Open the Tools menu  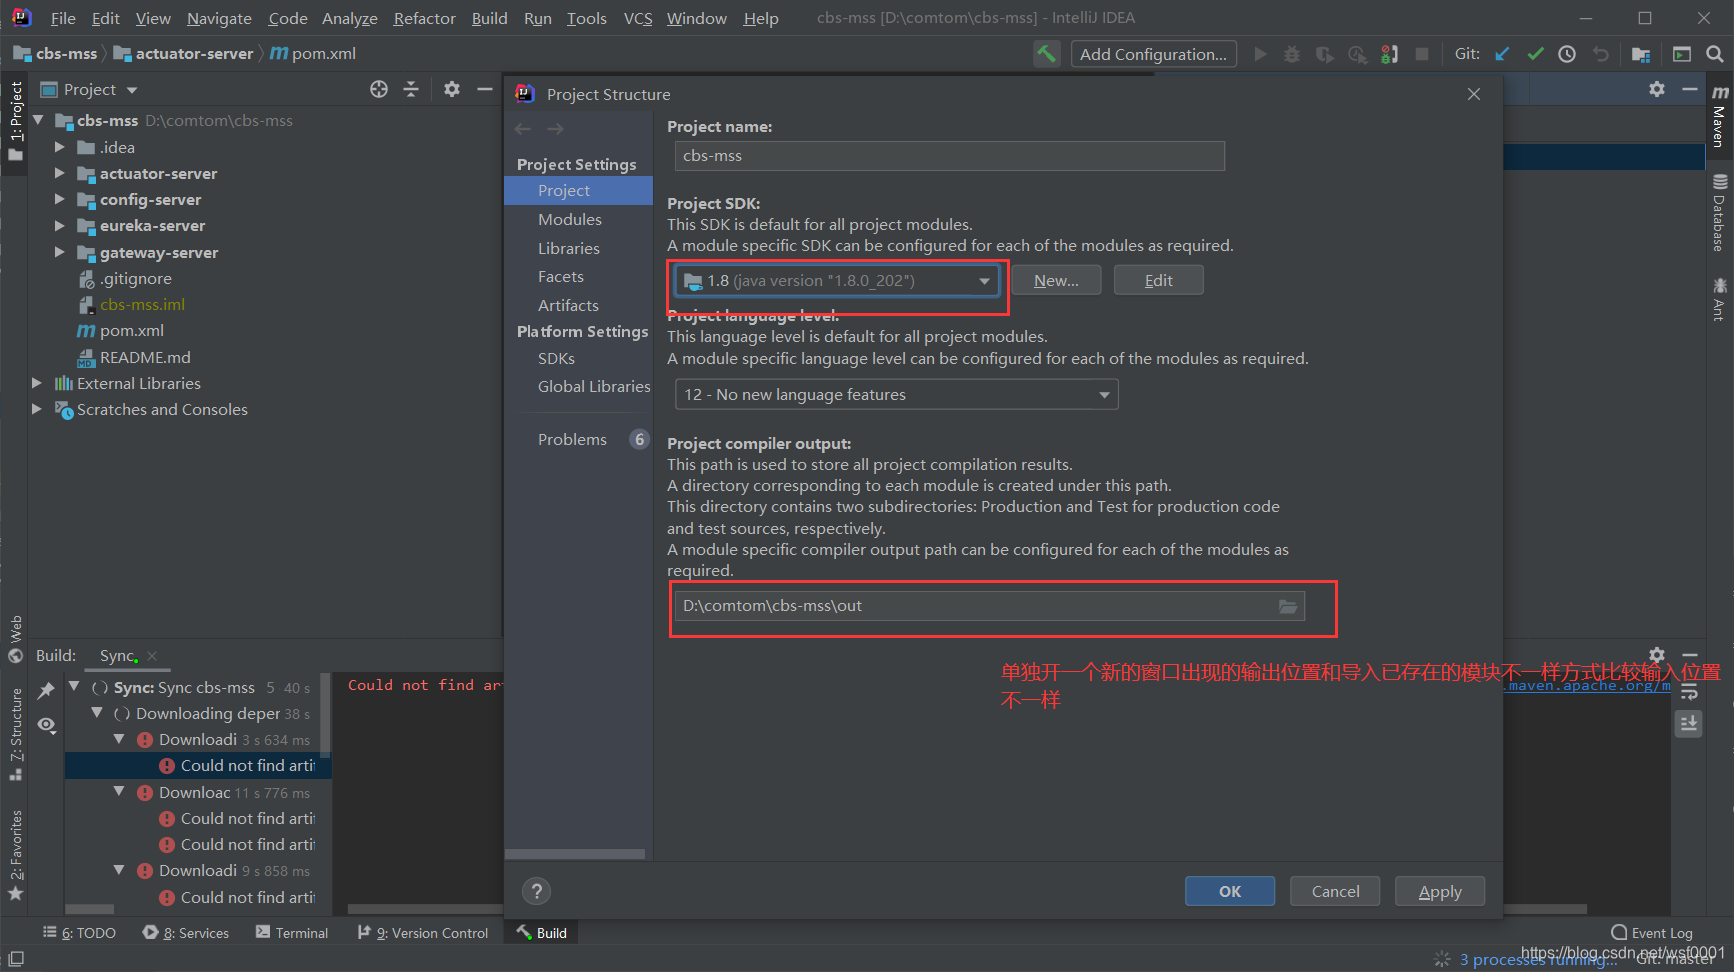click(587, 19)
